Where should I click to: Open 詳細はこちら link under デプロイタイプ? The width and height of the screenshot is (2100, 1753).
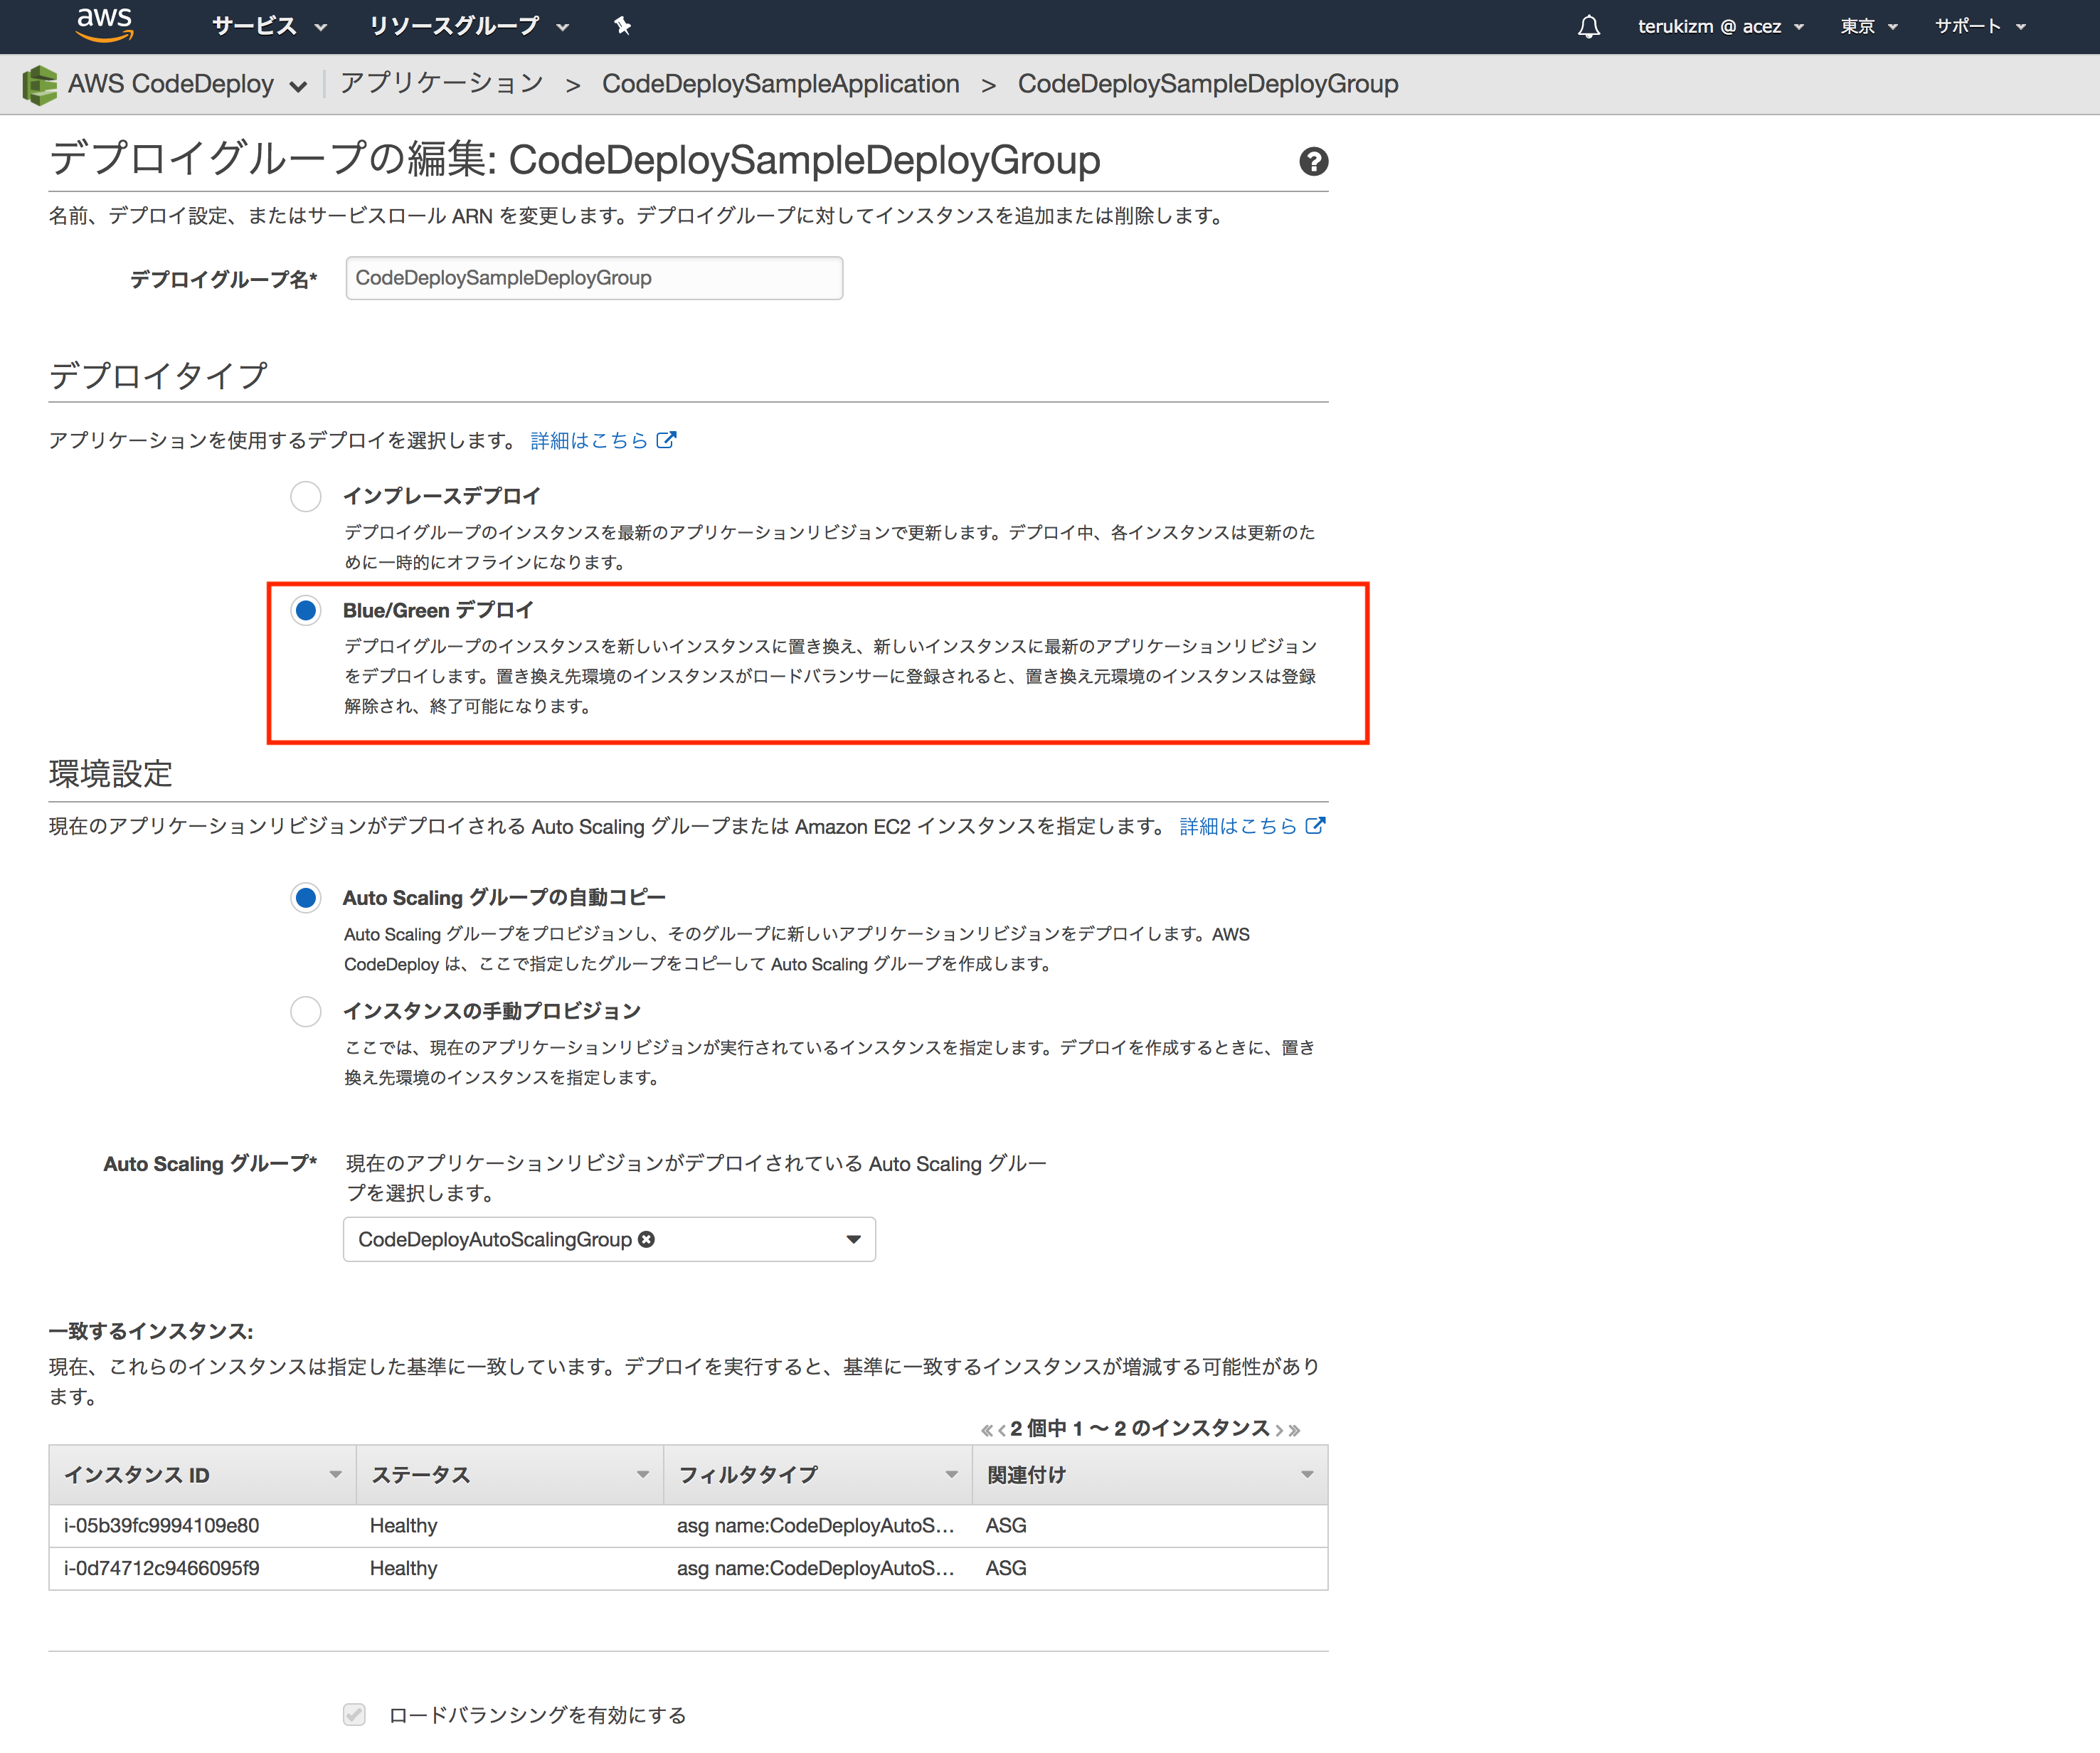[x=589, y=440]
